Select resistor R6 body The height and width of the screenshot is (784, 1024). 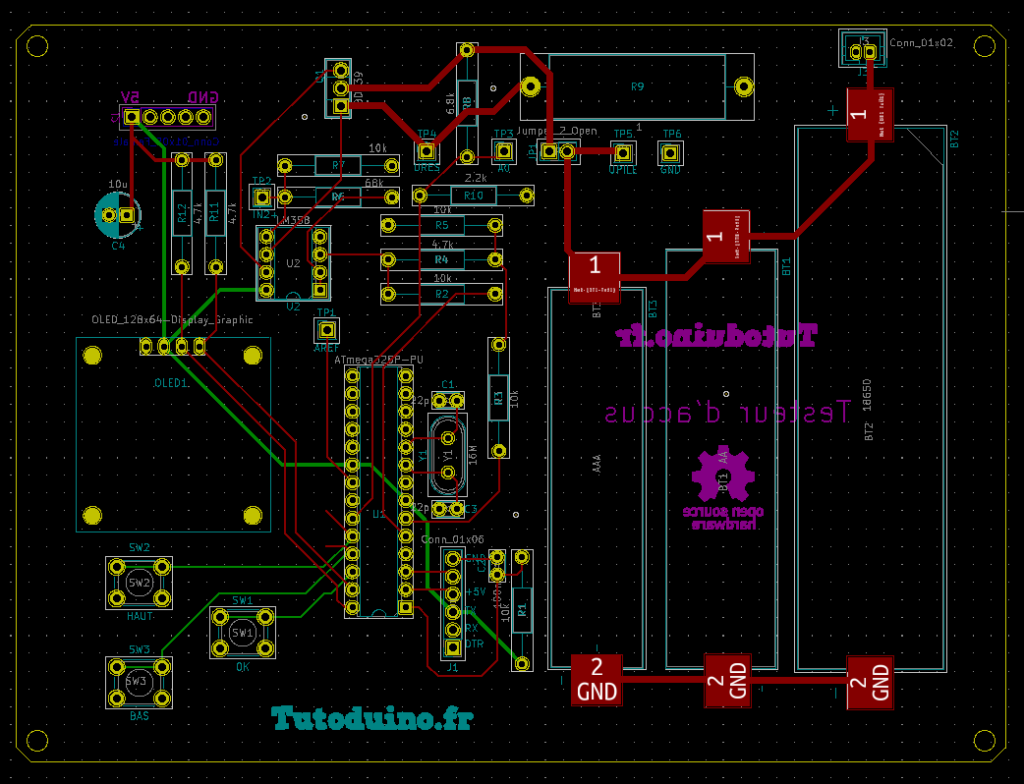[338, 197]
